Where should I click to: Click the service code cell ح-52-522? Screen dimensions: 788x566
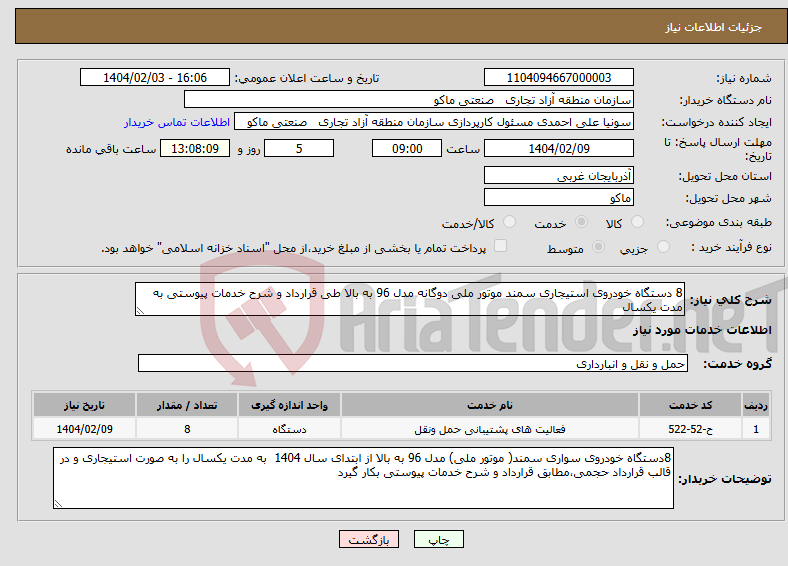691,429
